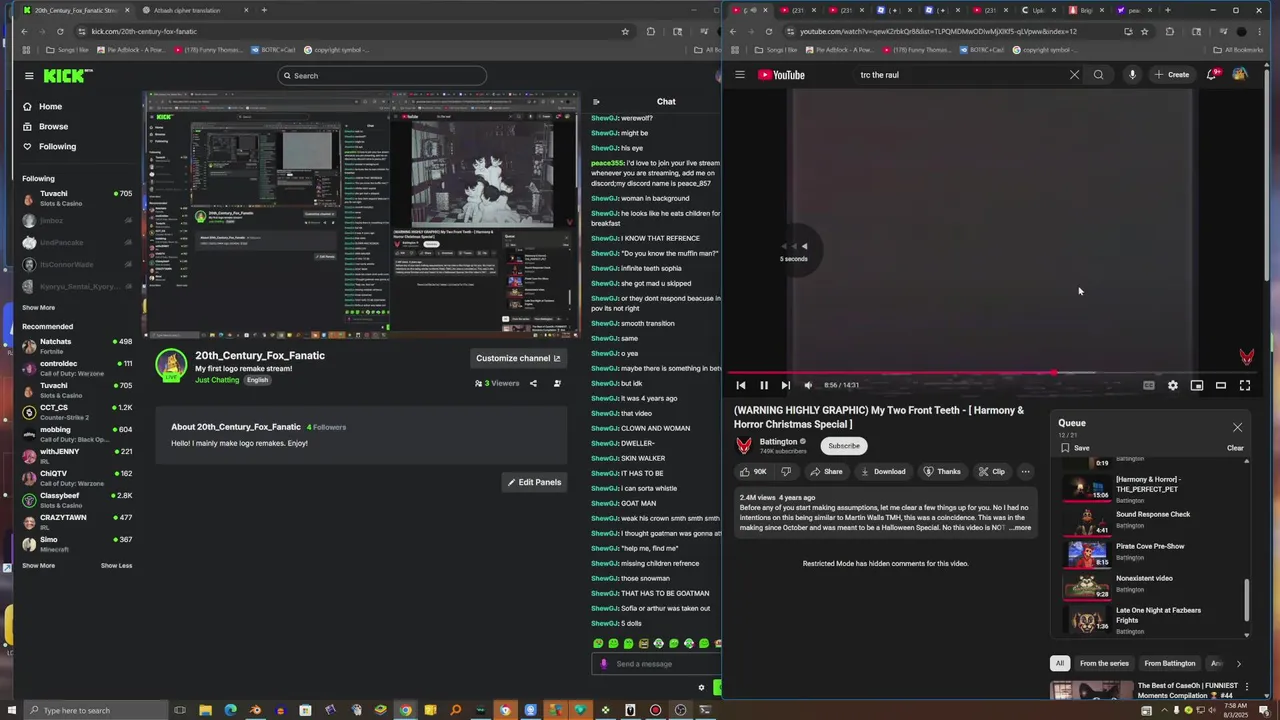Skip to previous video in player
Screen dimensions: 1280x720
pos(741,385)
